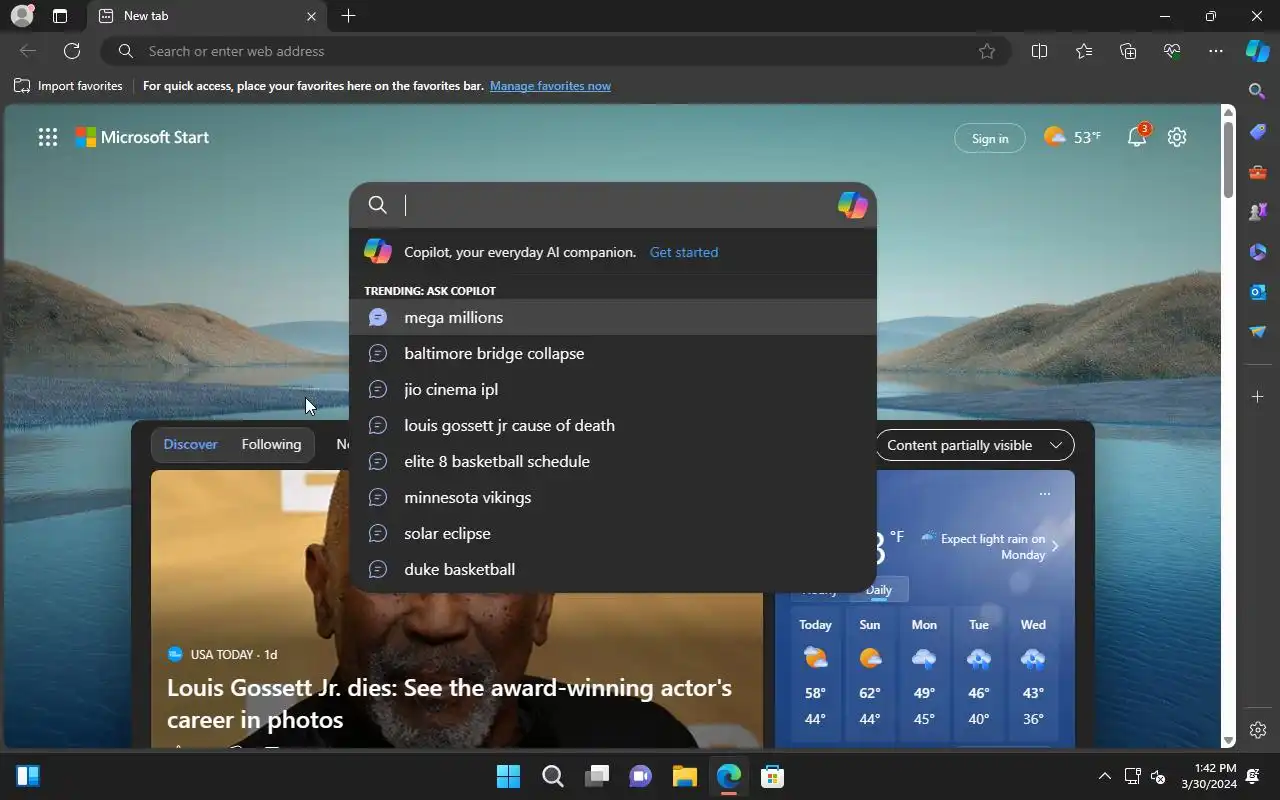Click the Refresh page icon
This screenshot has height=800, width=1280.
72,51
